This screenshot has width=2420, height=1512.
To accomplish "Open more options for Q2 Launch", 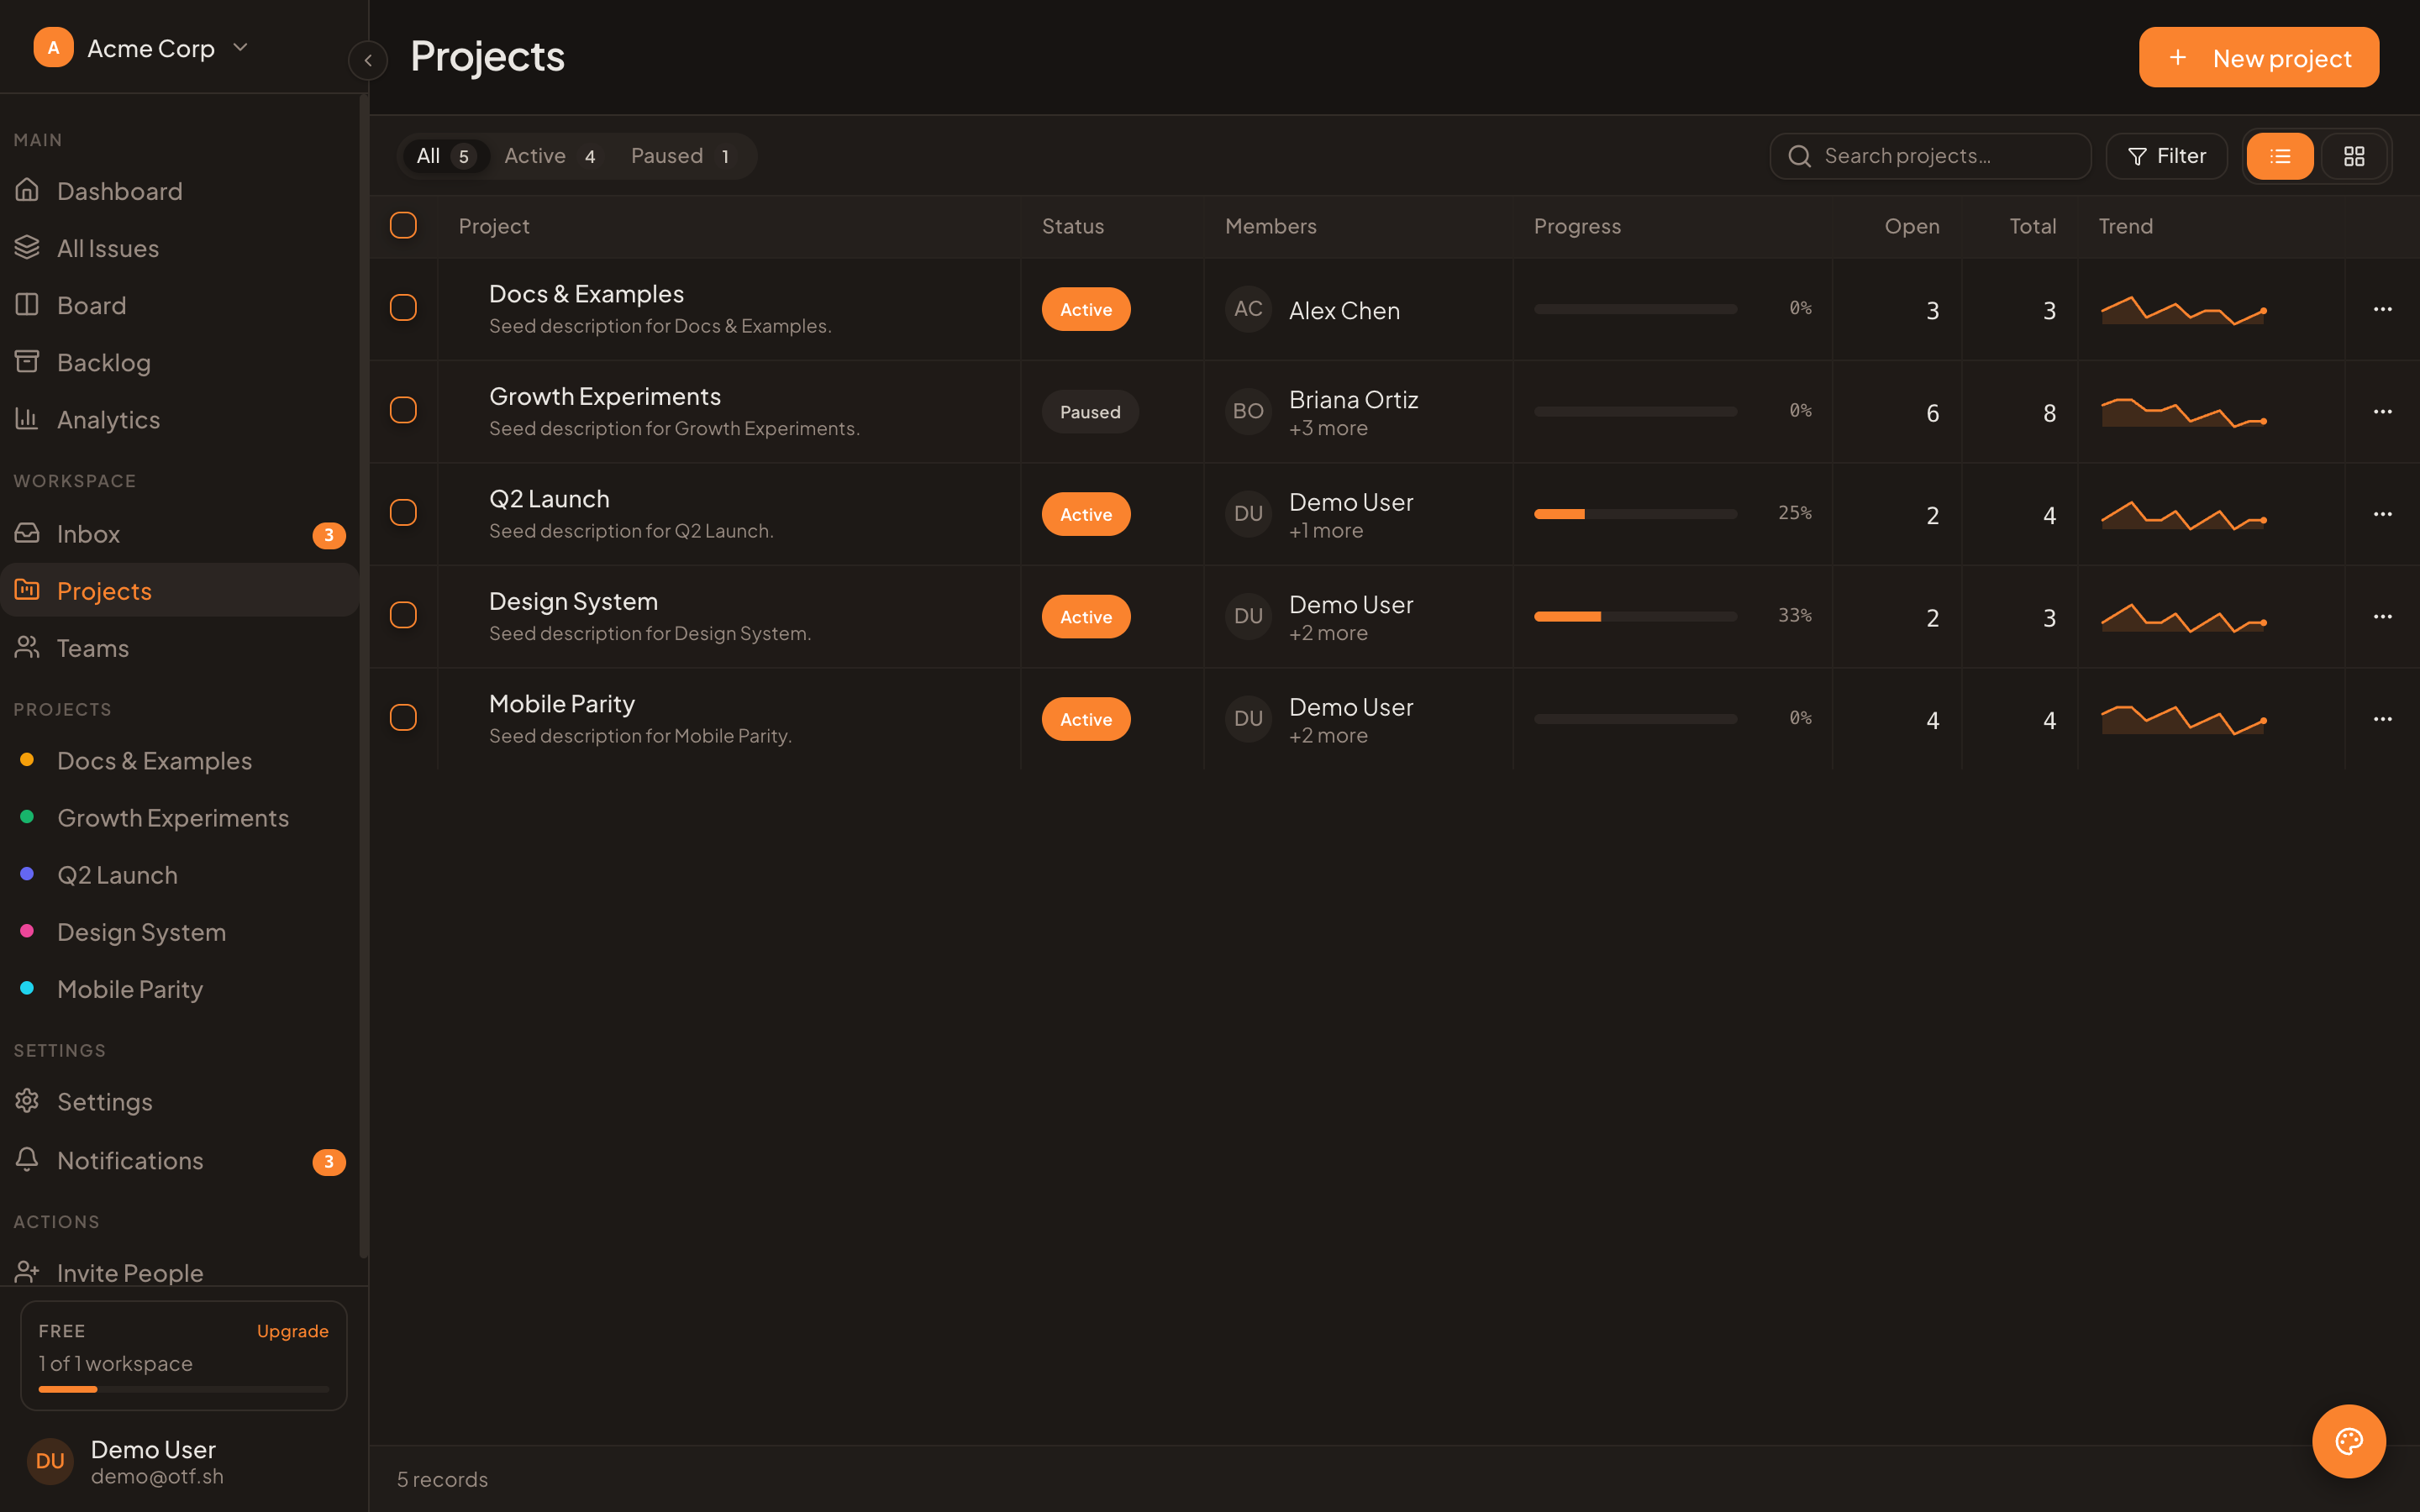I will click(x=2383, y=514).
